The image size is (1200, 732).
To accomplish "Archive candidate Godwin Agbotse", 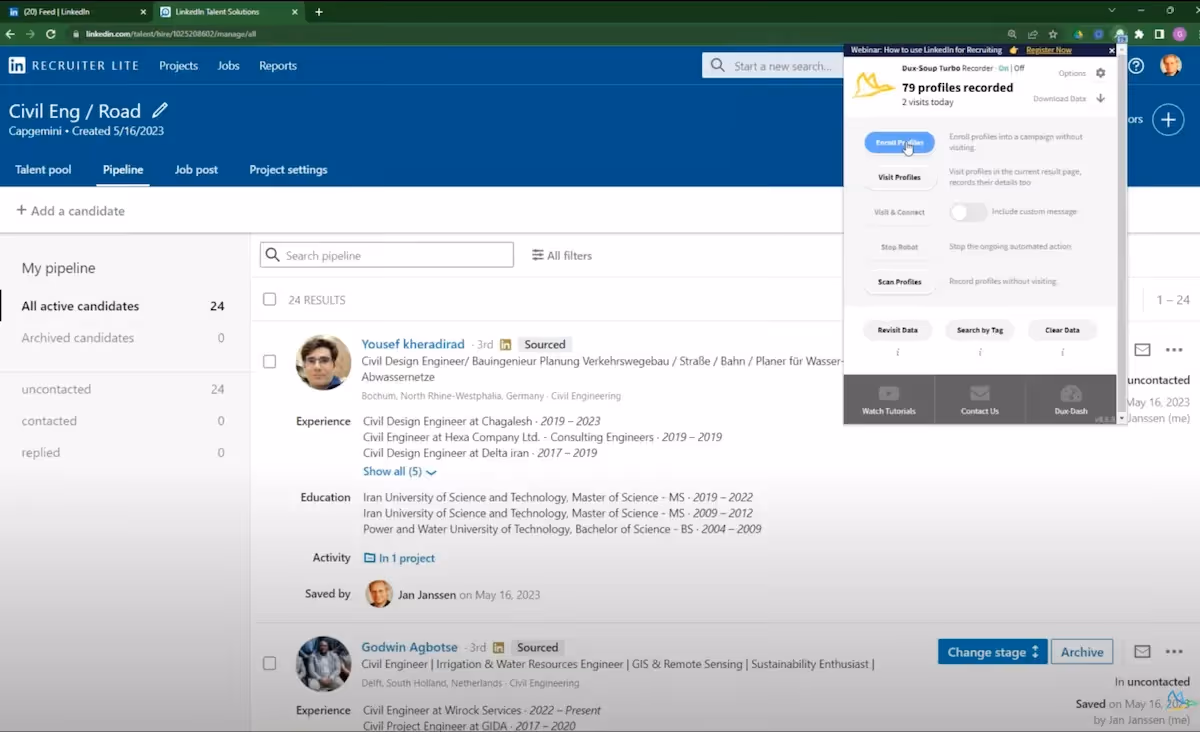I will [1082, 652].
